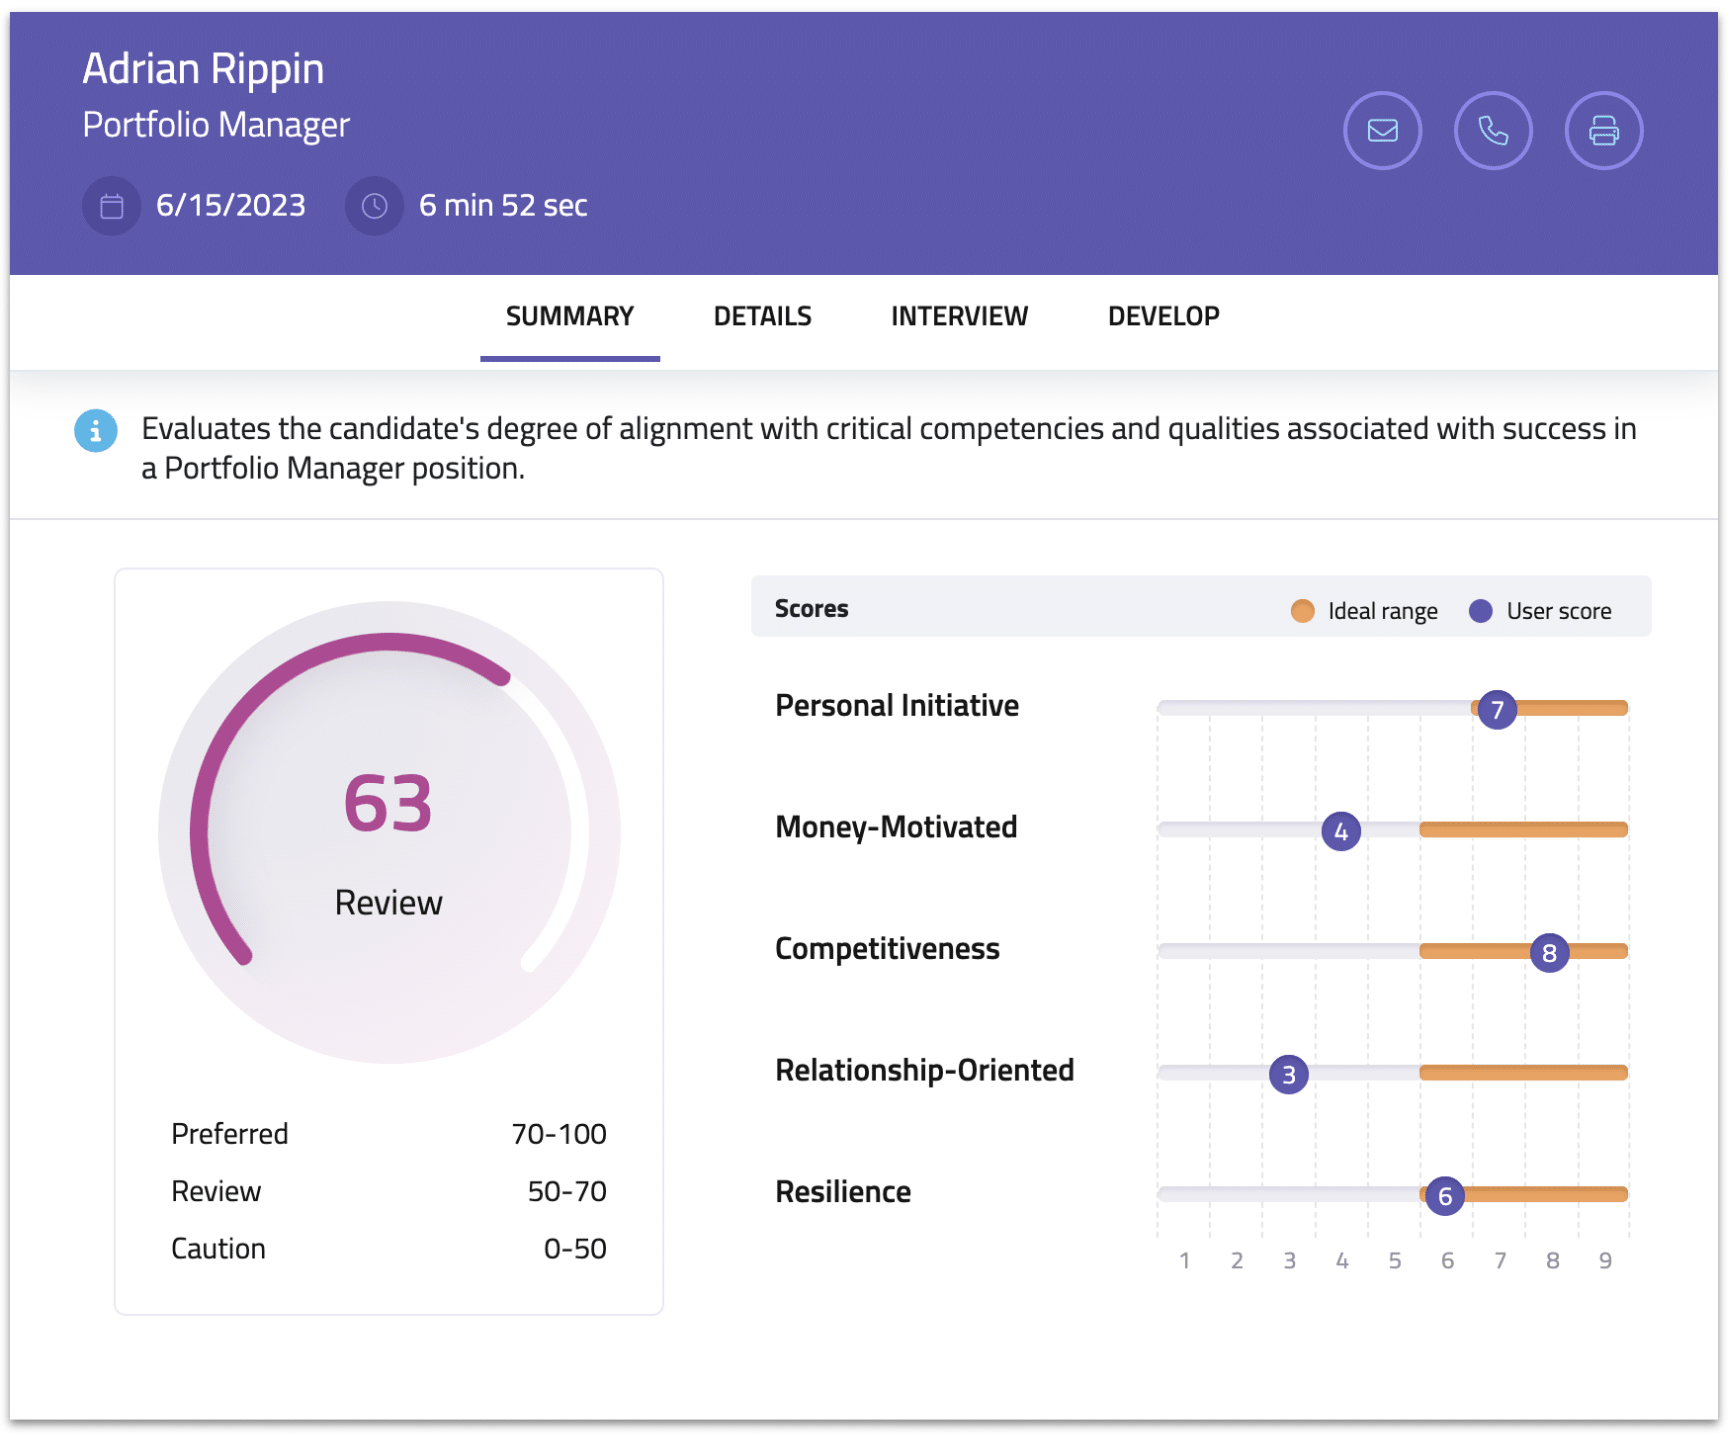Click the candidate name Adrian Rippin
This screenshot has height=1436, width=1732.
[x=203, y=69]
